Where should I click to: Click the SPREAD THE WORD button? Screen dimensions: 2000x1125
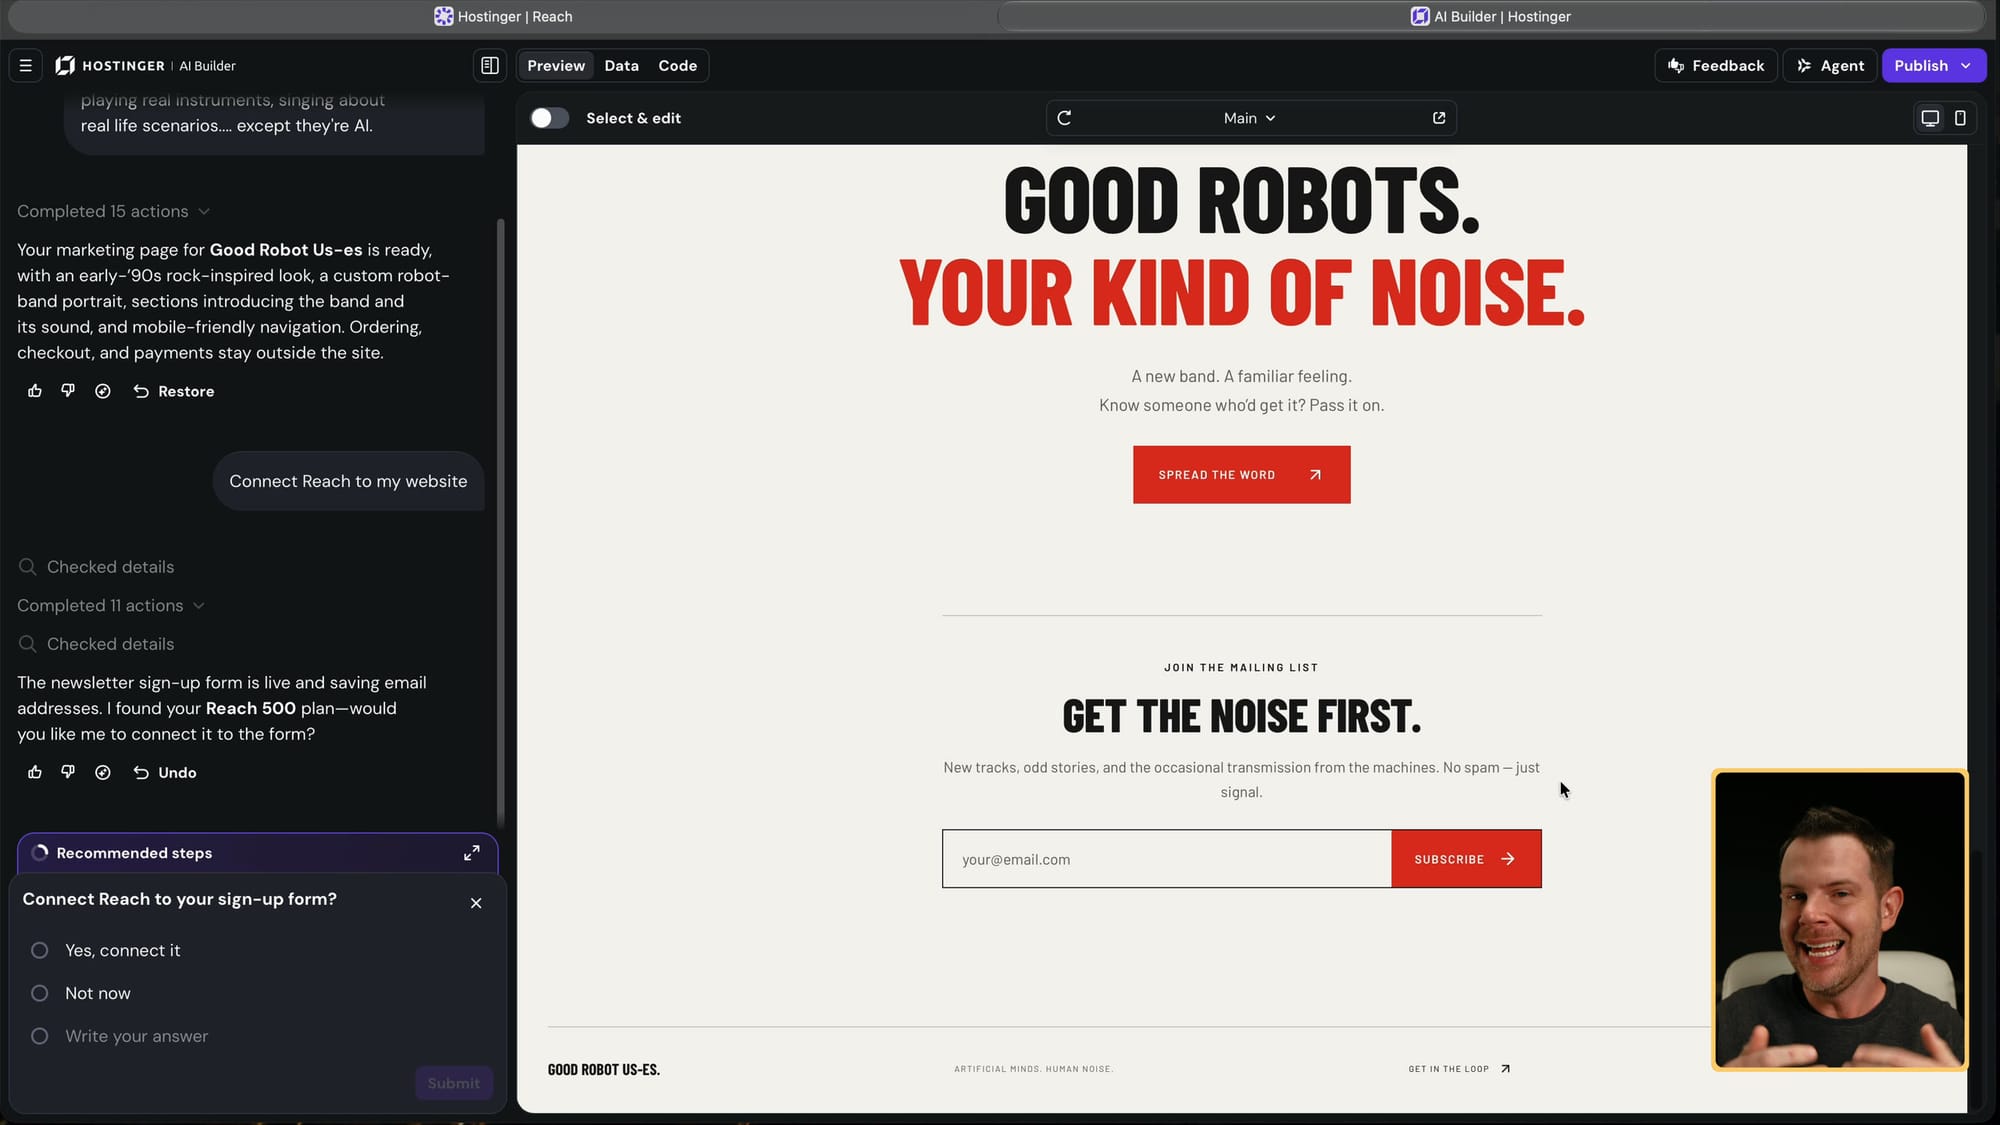[x=1241, y=474]
